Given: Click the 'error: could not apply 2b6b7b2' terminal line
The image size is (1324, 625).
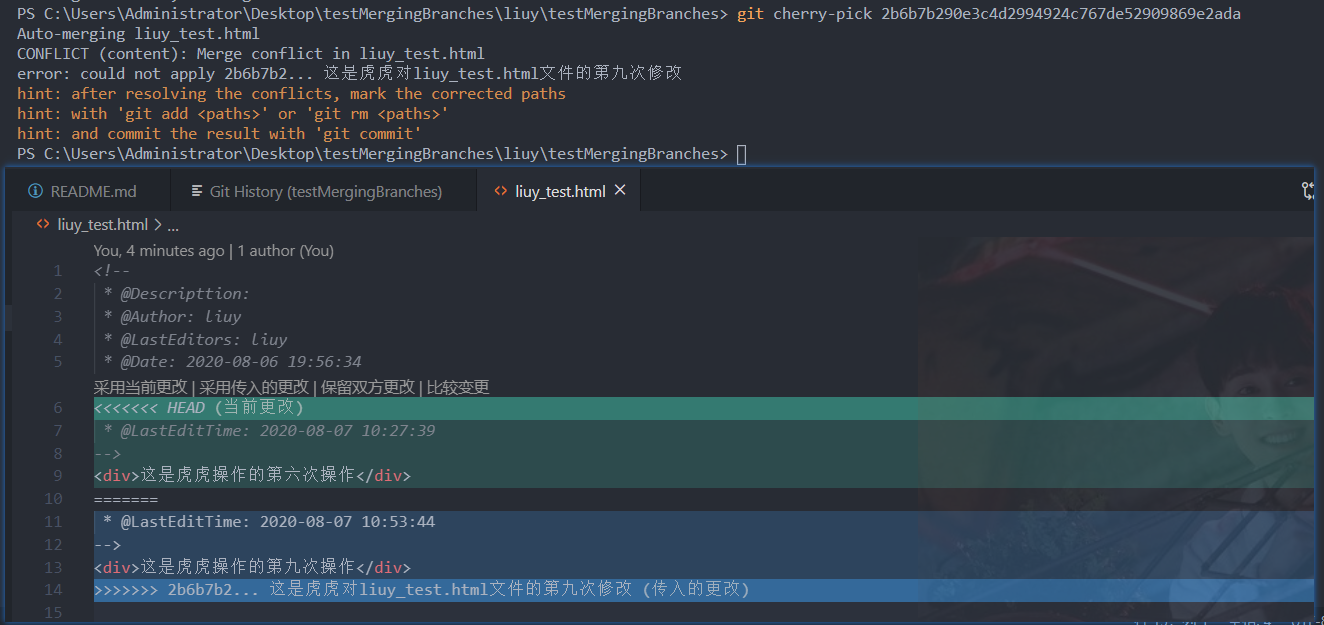Looking at the screenshot, I should pyautogui.click(x=350, y=74).
